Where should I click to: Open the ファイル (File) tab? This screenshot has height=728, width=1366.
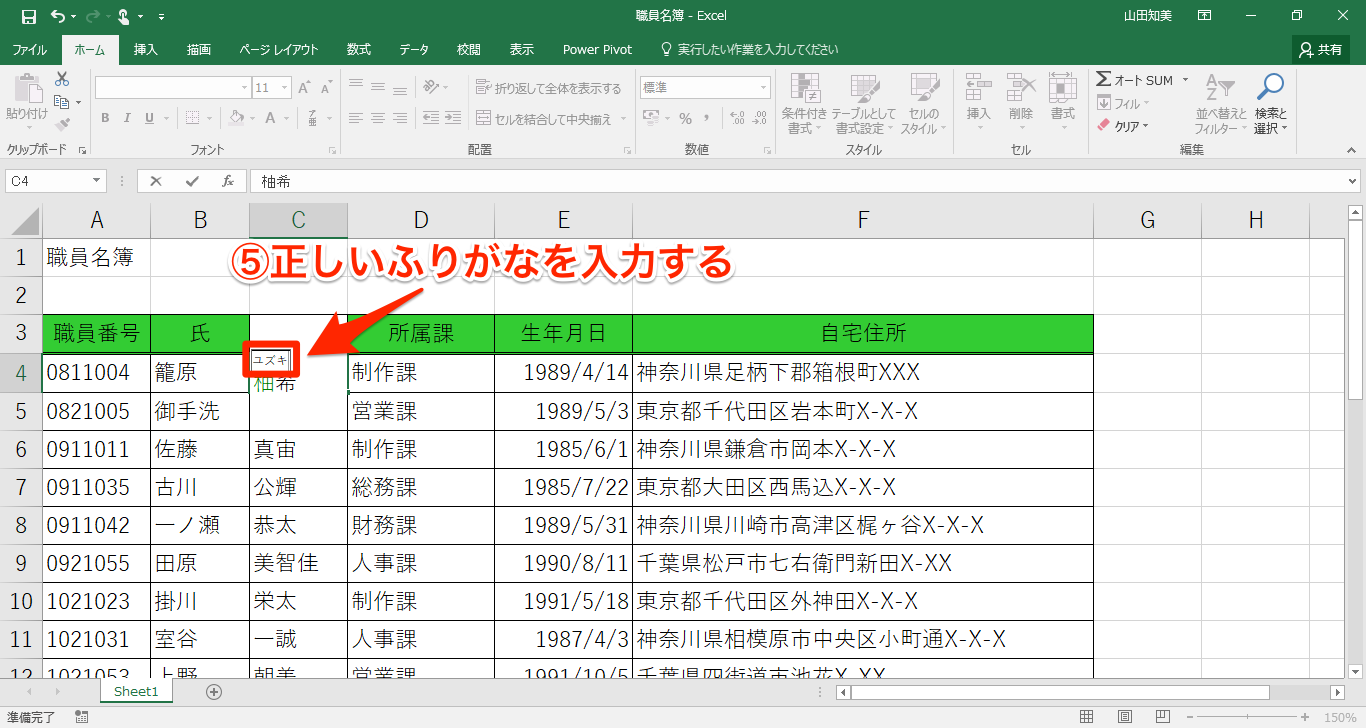point(30,49)
